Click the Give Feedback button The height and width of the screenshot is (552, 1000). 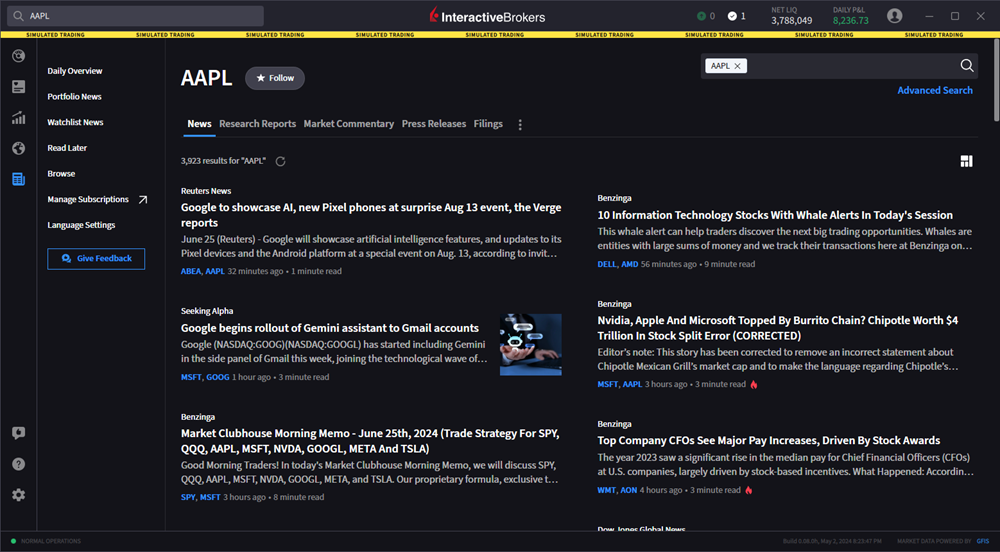96,258
